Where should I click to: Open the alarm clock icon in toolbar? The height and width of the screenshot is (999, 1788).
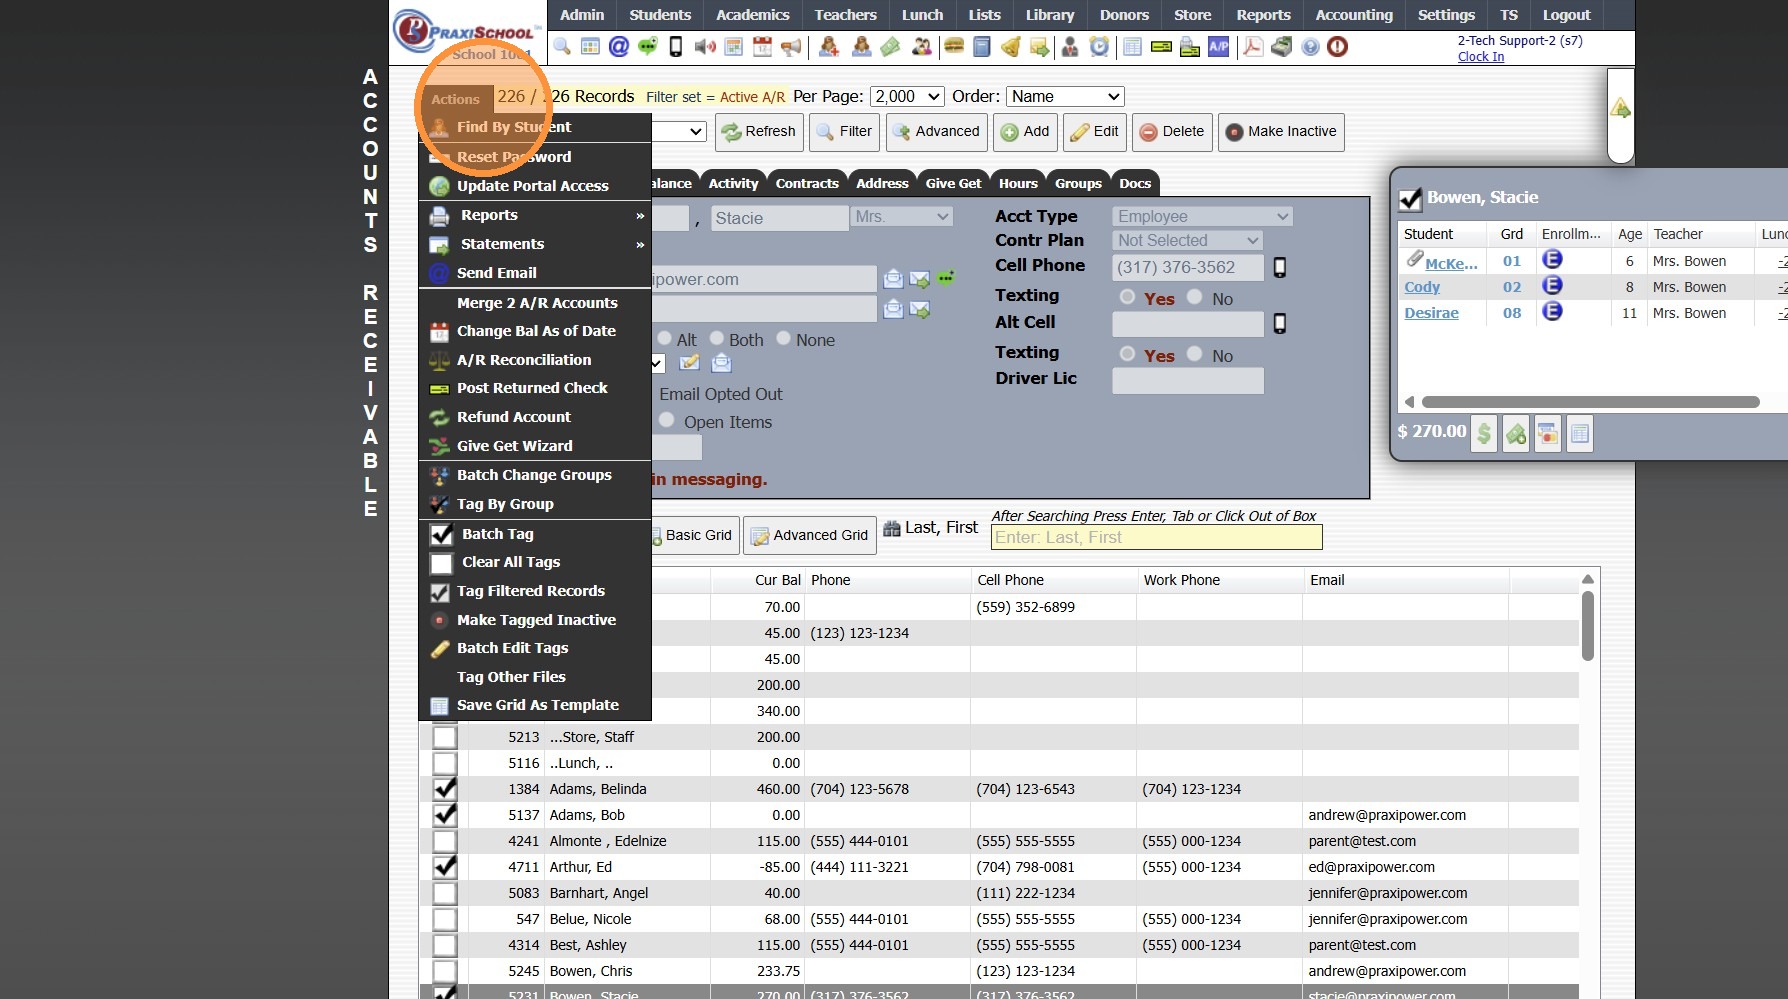[1099, 46]
